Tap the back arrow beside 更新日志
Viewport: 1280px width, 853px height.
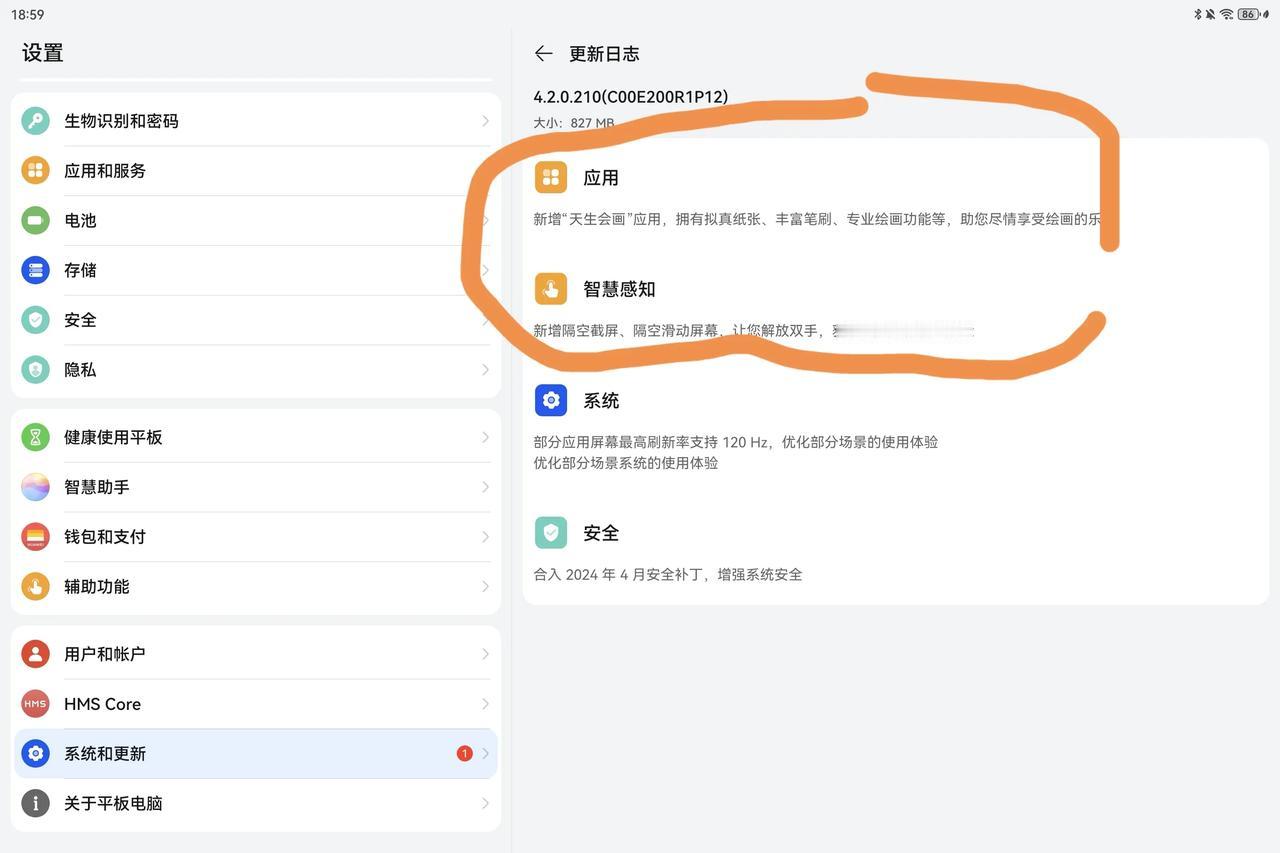[543, 54]
